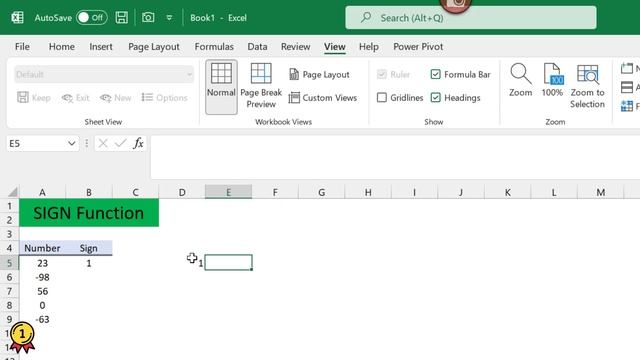Select column C header

click(136, 192)
